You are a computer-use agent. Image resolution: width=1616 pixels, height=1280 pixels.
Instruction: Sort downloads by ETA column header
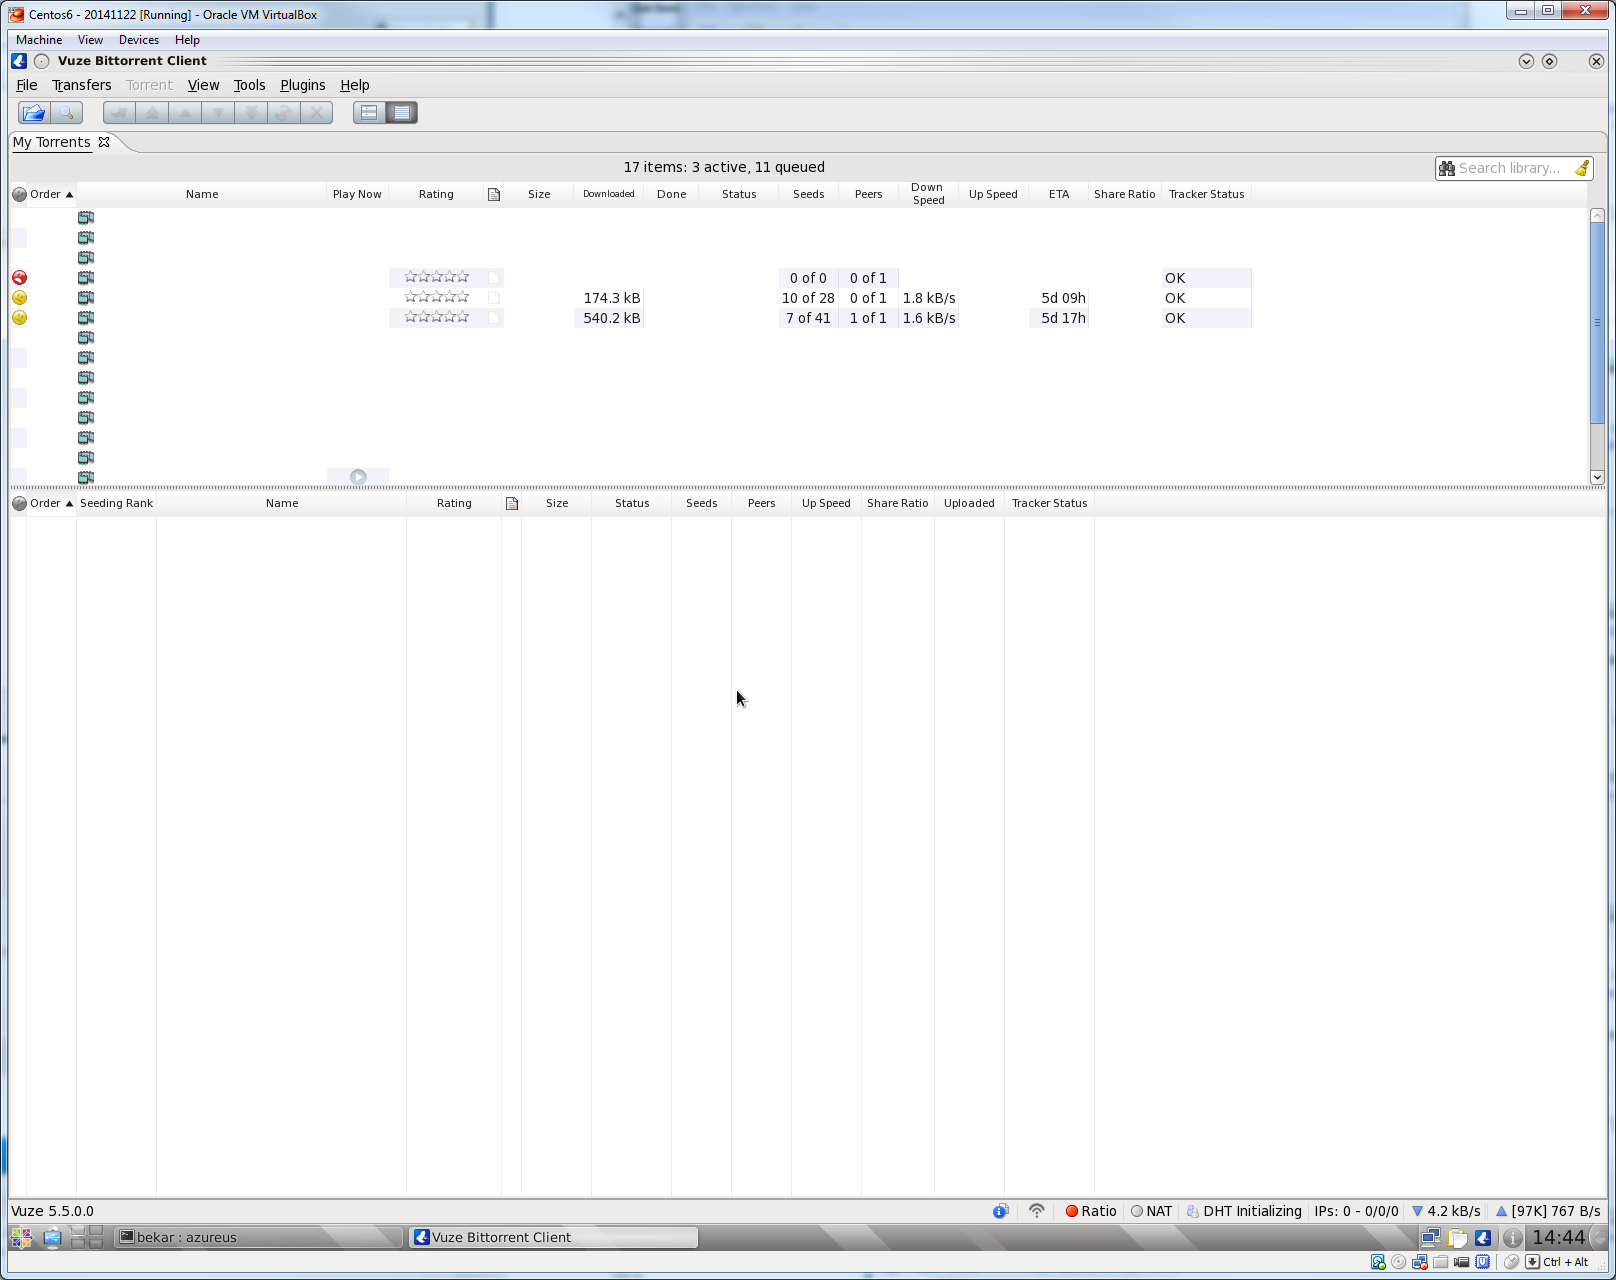coord(1059,194)
